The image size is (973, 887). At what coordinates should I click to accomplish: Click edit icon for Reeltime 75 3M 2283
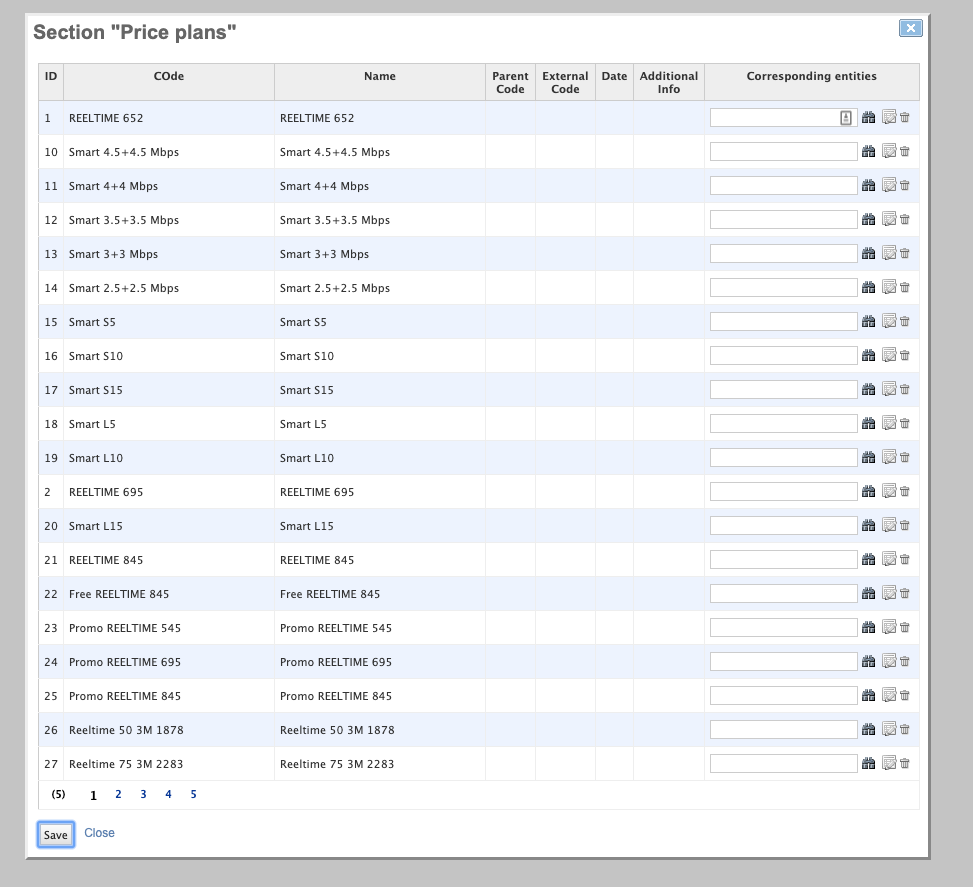(x=889, y=763)
